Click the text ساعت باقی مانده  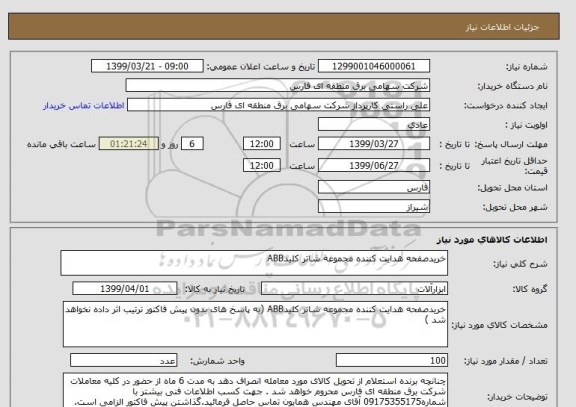click(61, 144)
